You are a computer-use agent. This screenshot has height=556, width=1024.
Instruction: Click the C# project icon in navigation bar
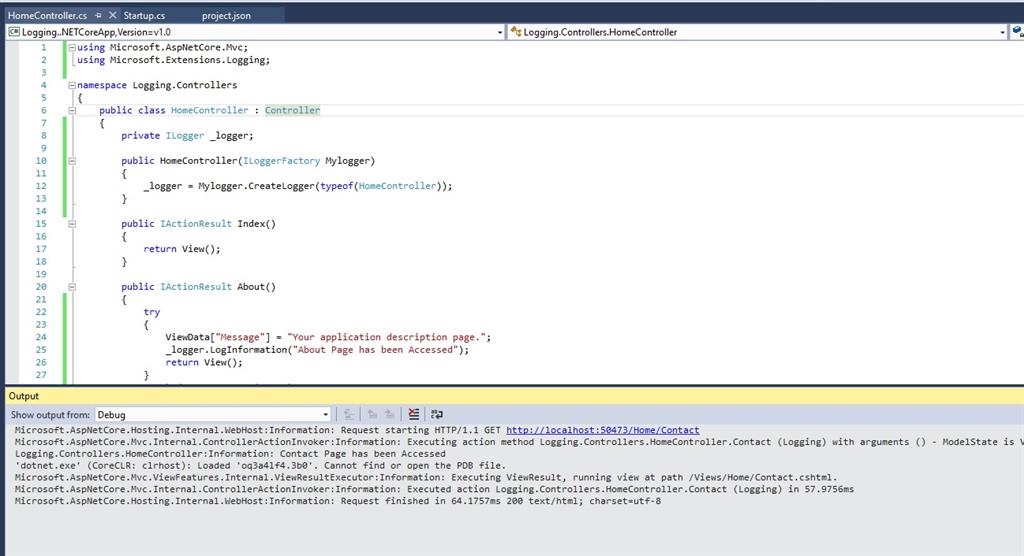(x=14, y=32)
